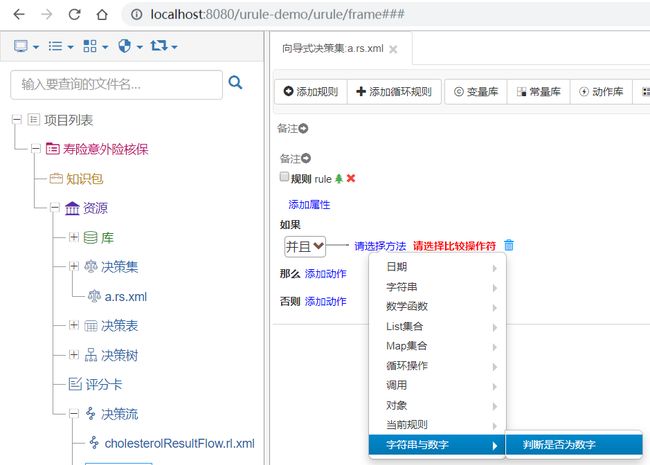
Task: Click the 请选择方法 link
Action: point(380,246)
